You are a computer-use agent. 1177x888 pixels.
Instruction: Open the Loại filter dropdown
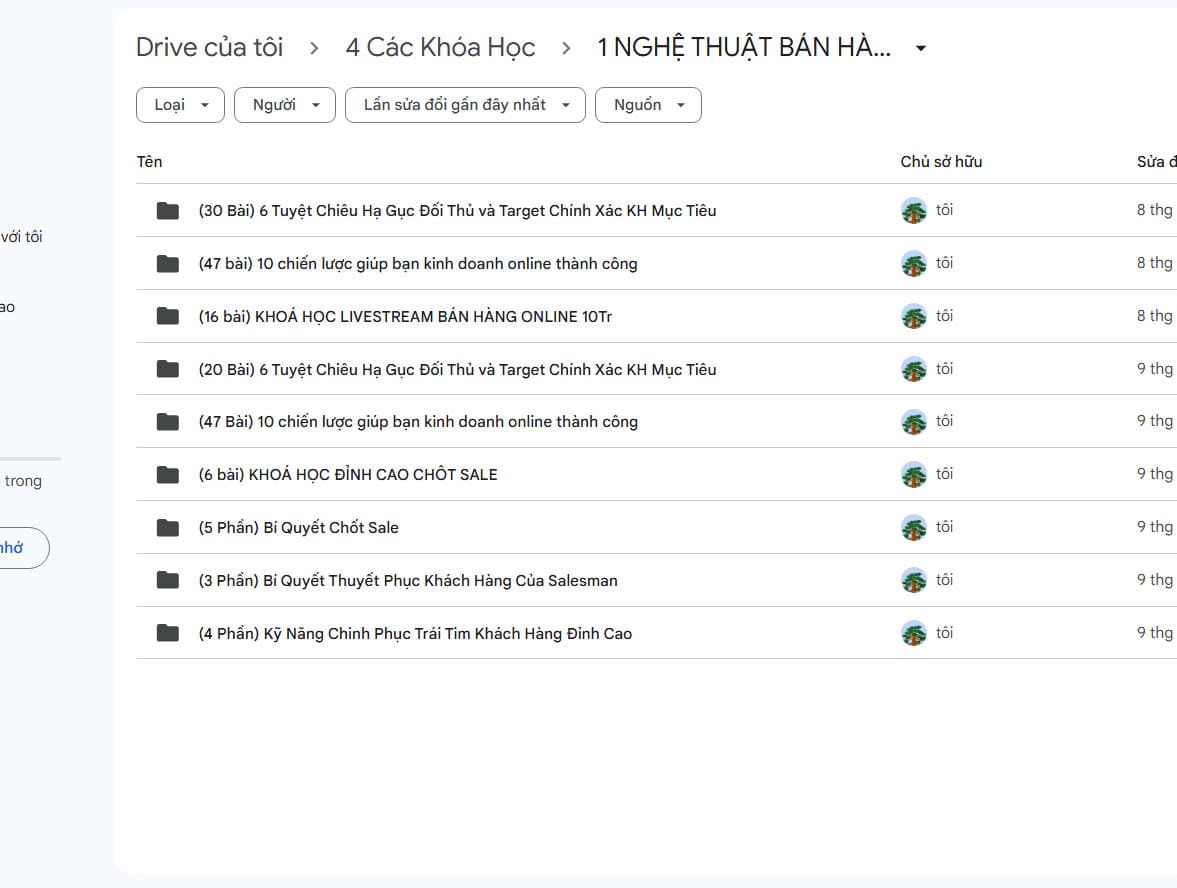tap(180, 105)
